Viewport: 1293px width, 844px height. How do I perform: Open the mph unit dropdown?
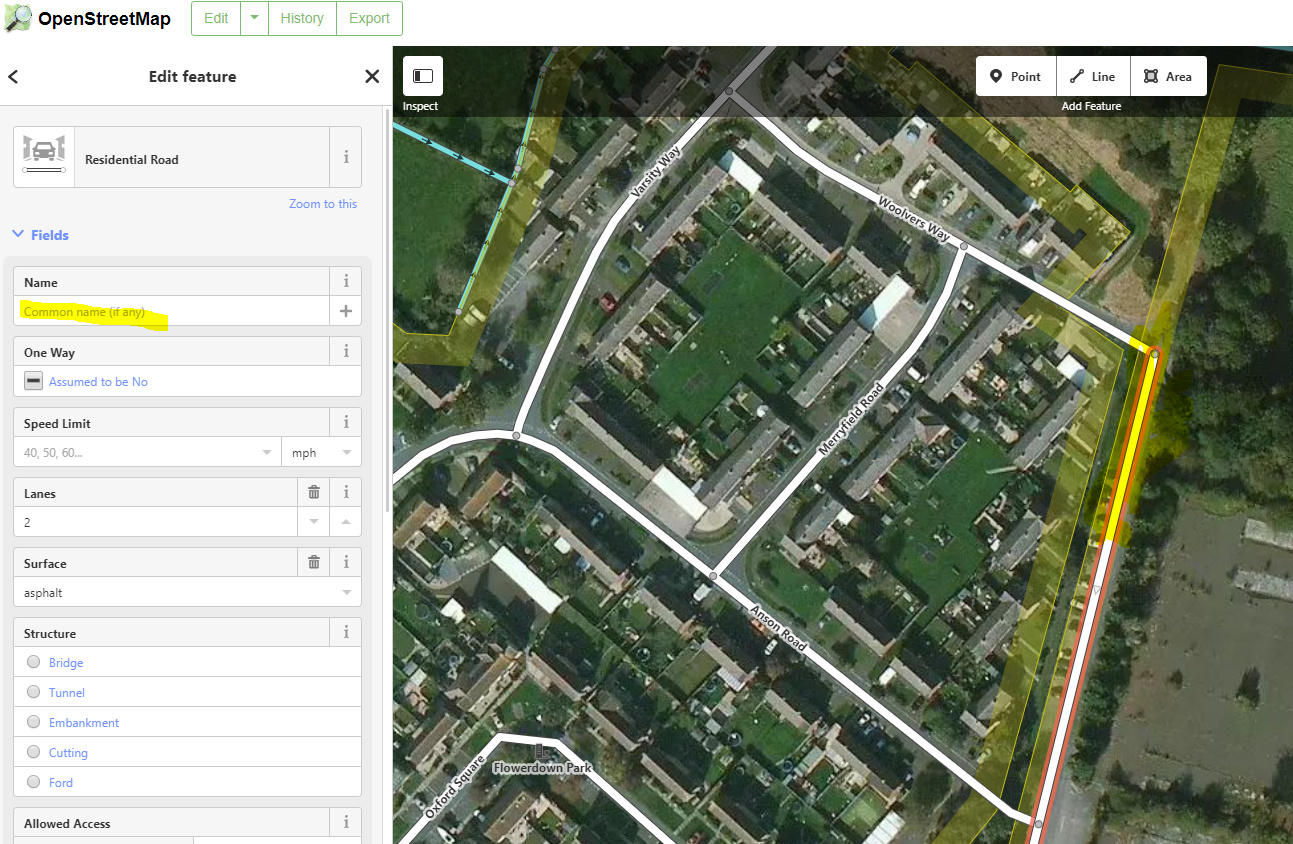pos(346,452)
